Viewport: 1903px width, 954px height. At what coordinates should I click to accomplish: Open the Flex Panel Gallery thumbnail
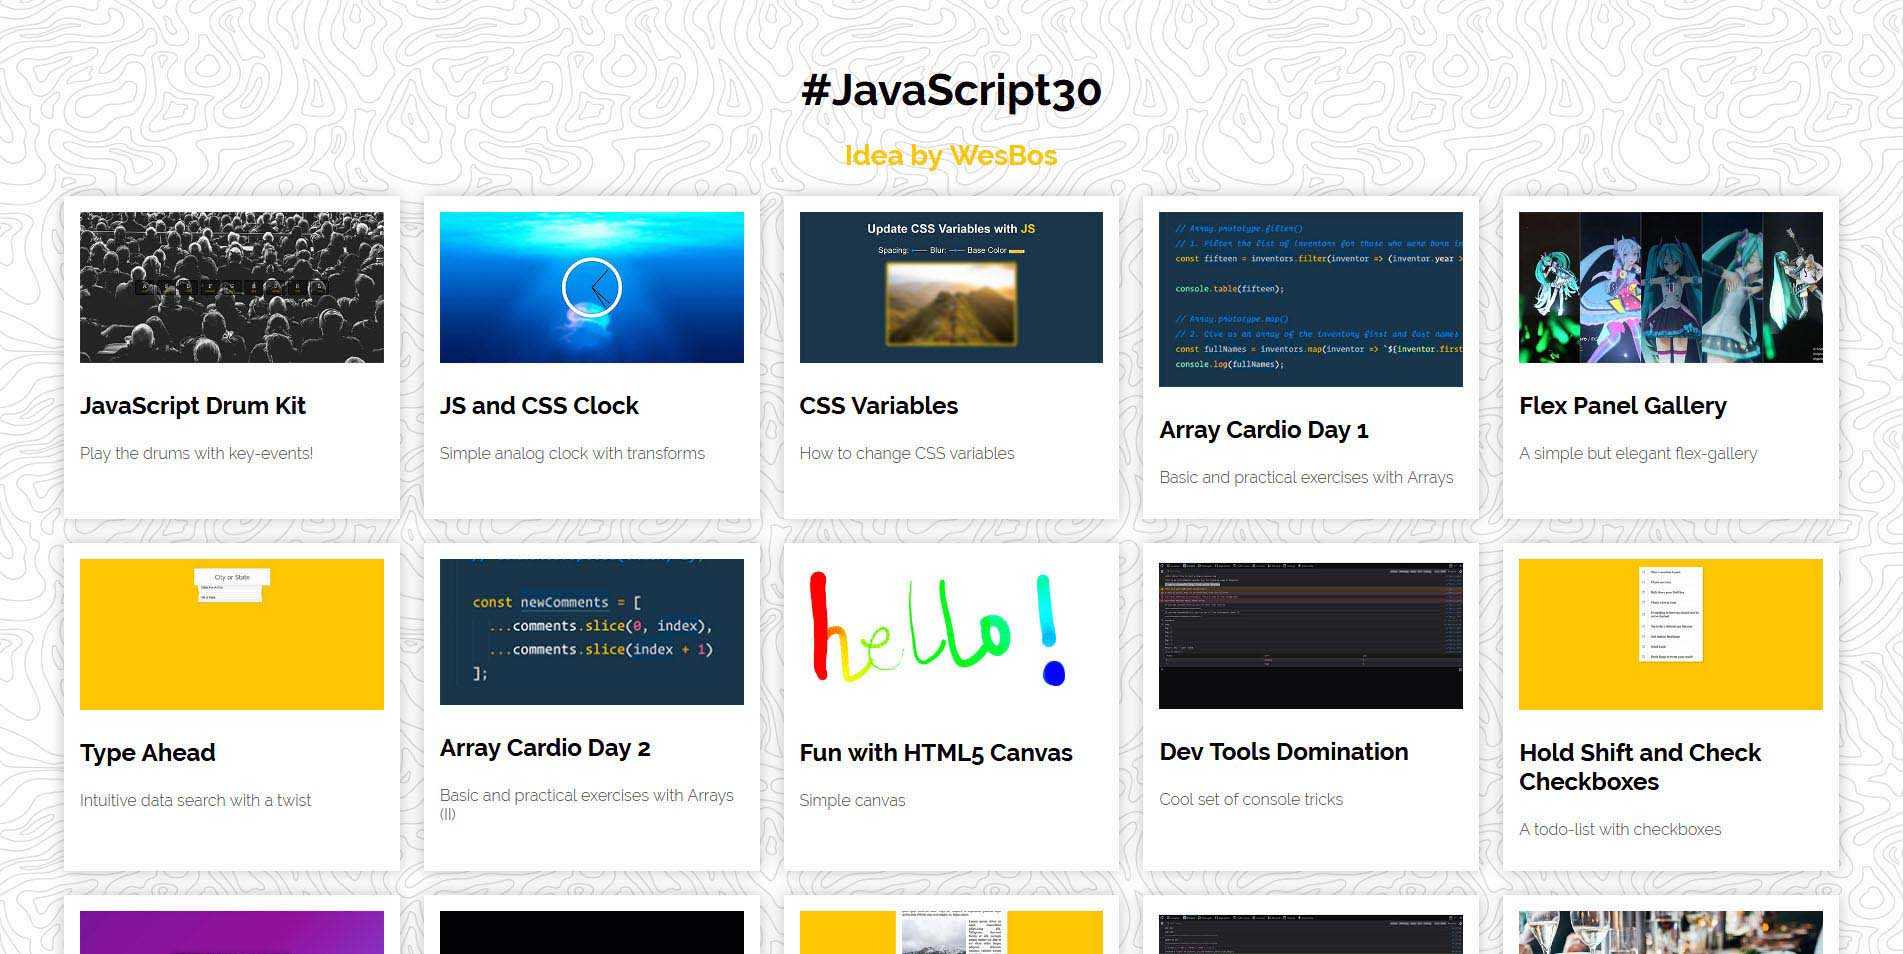tap(1671, 287)
